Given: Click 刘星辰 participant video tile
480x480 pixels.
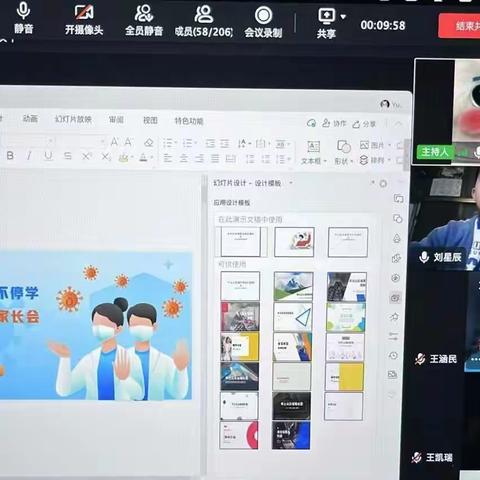Looking at the screenshot, I should [445, 219].
